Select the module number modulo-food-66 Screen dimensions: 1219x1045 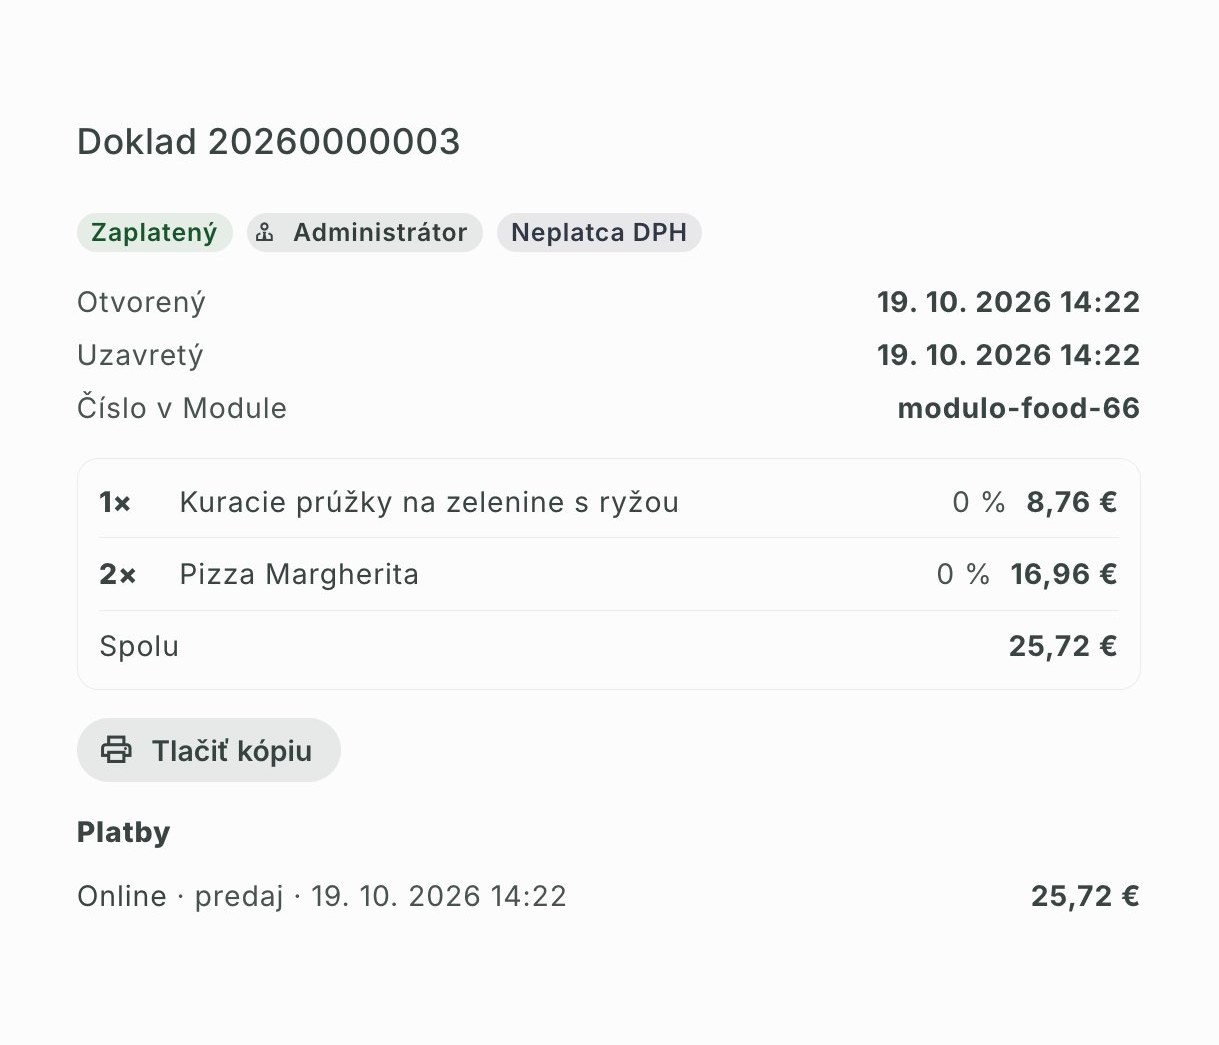coord(1018,408)
